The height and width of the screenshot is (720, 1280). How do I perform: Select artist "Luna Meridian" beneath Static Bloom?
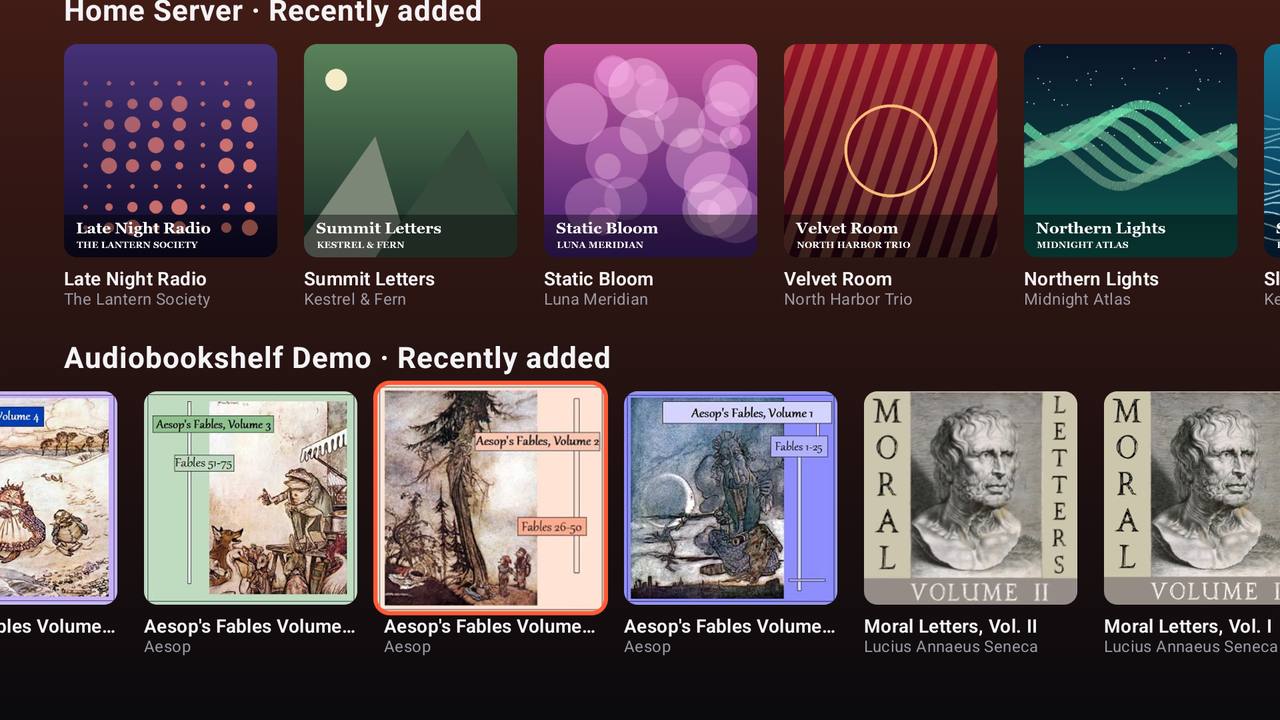click(x=596, y=299)
